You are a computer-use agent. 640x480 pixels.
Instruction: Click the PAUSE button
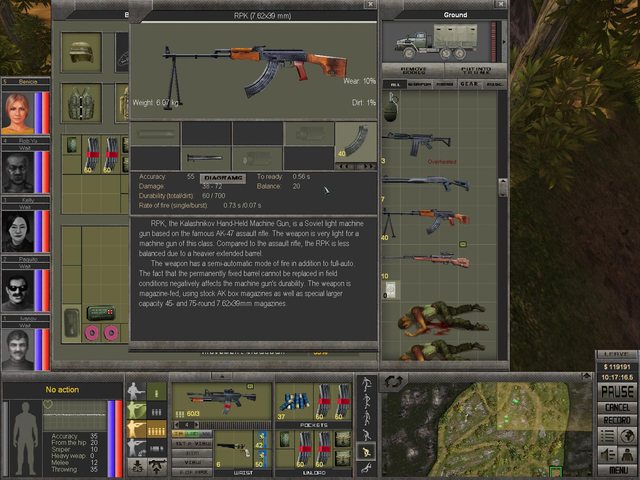point(617,392)
